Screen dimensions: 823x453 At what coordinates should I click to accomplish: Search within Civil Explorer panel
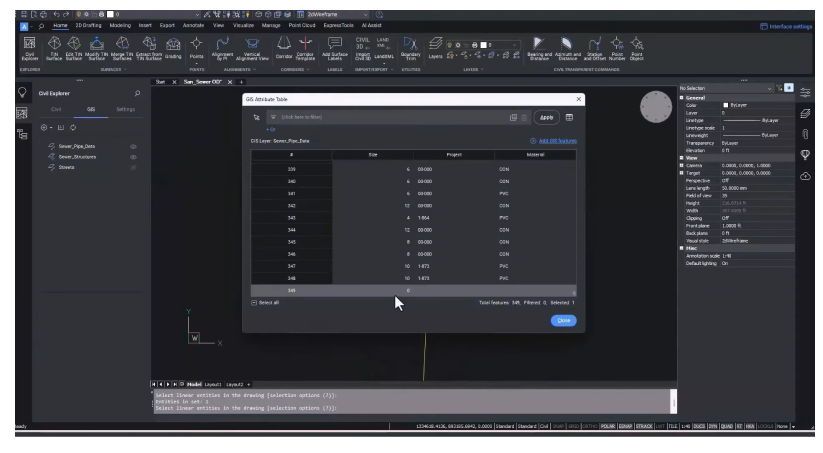point(137,93)
